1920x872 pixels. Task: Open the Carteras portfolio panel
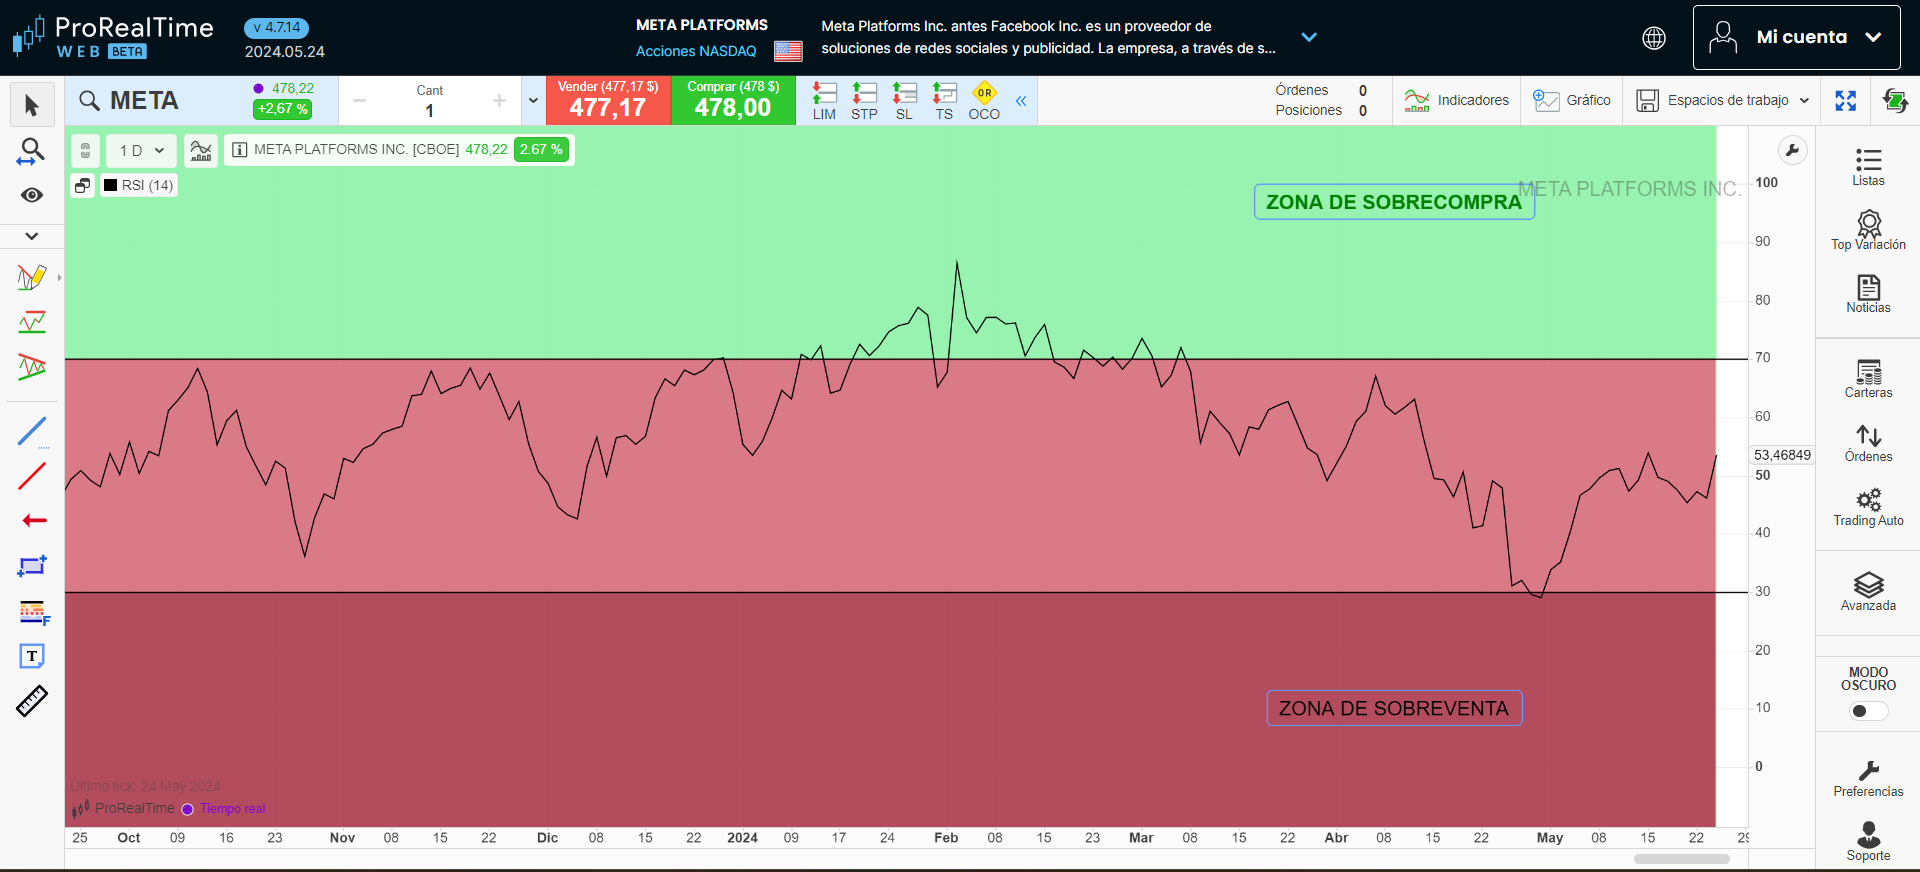tap(1867, 378)
